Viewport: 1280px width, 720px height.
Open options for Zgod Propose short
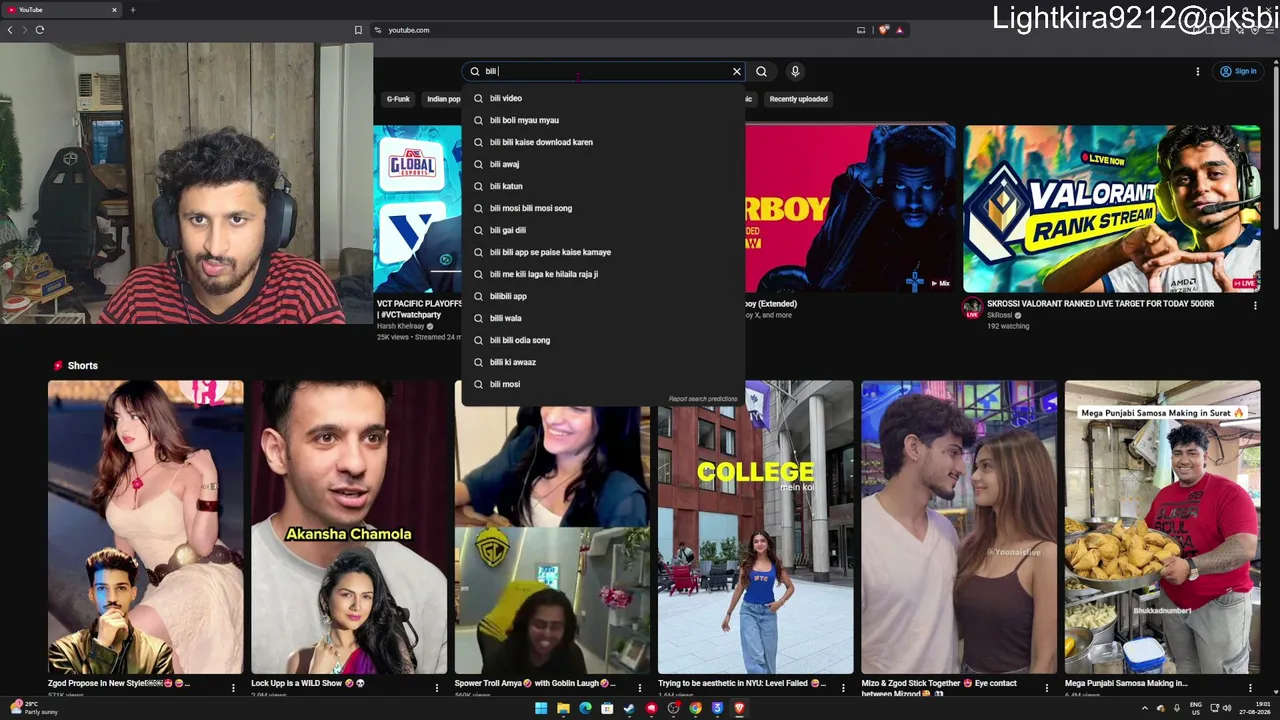[233, 688]
